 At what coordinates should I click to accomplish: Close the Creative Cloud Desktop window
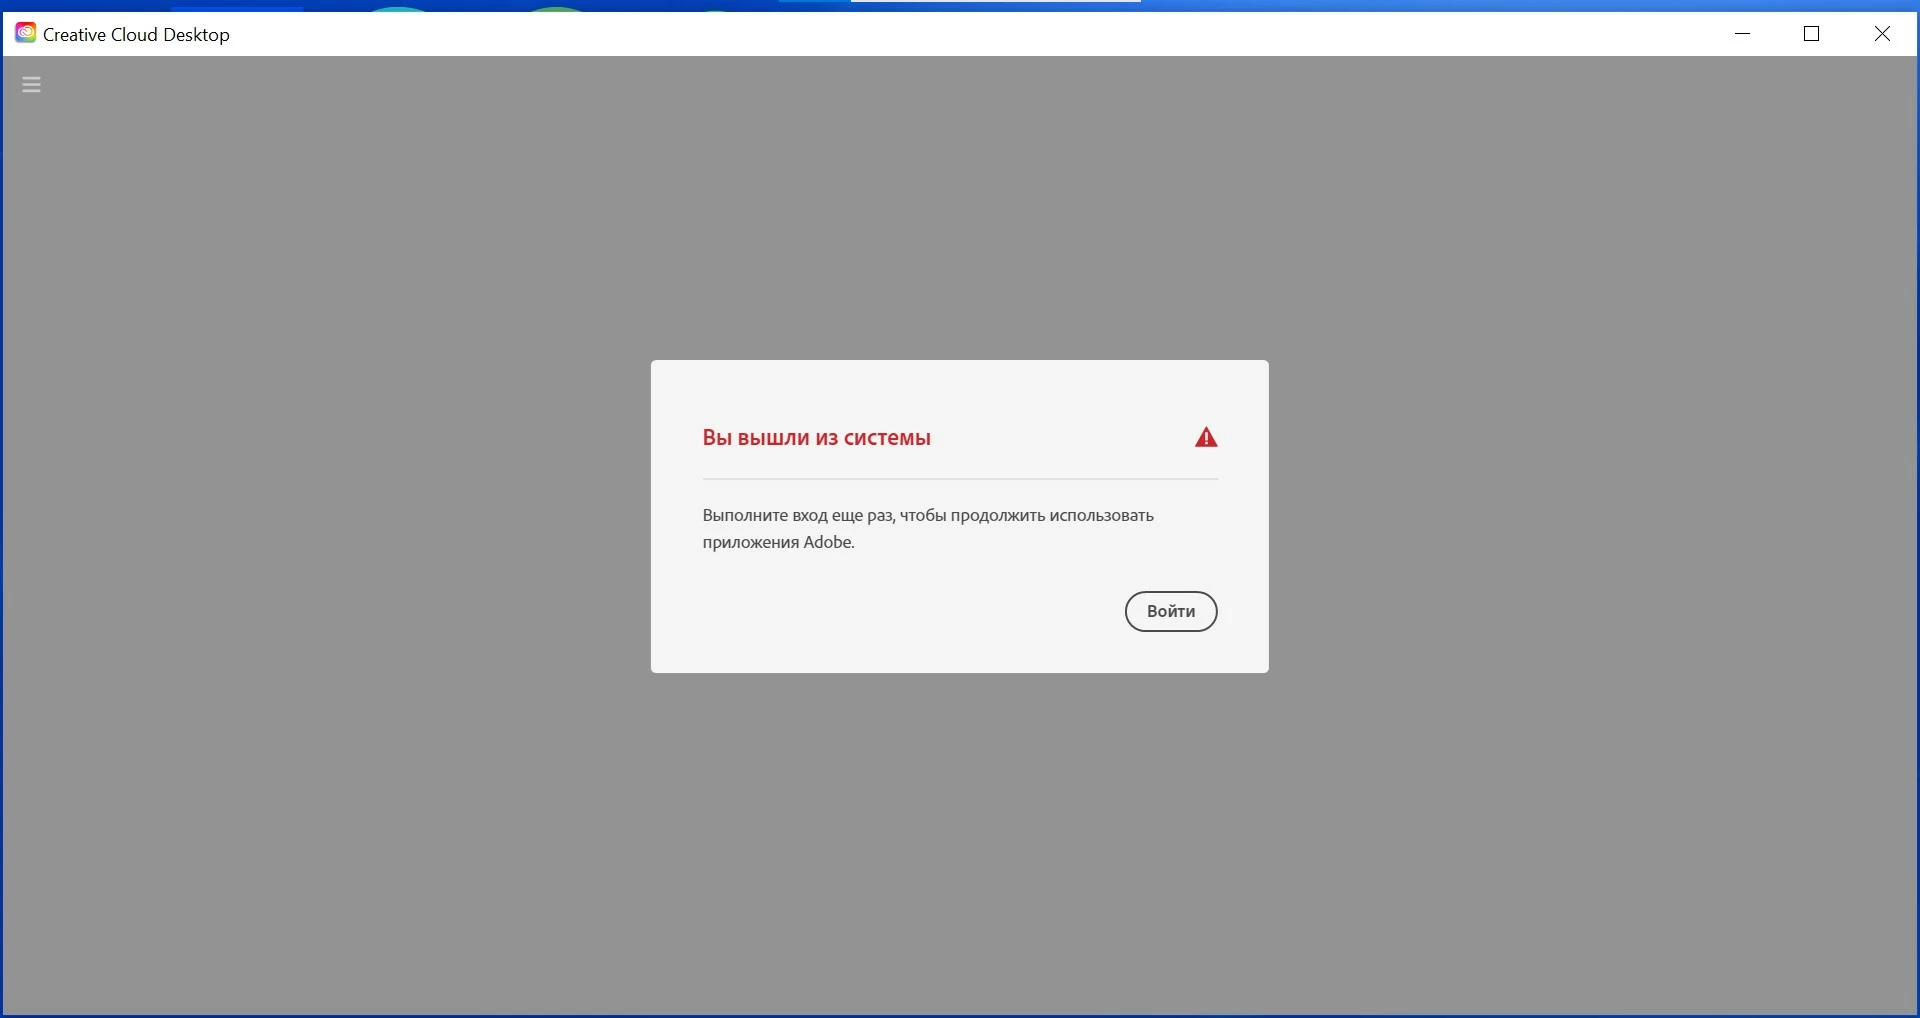pyautogui.click(x=1882, y=34)
